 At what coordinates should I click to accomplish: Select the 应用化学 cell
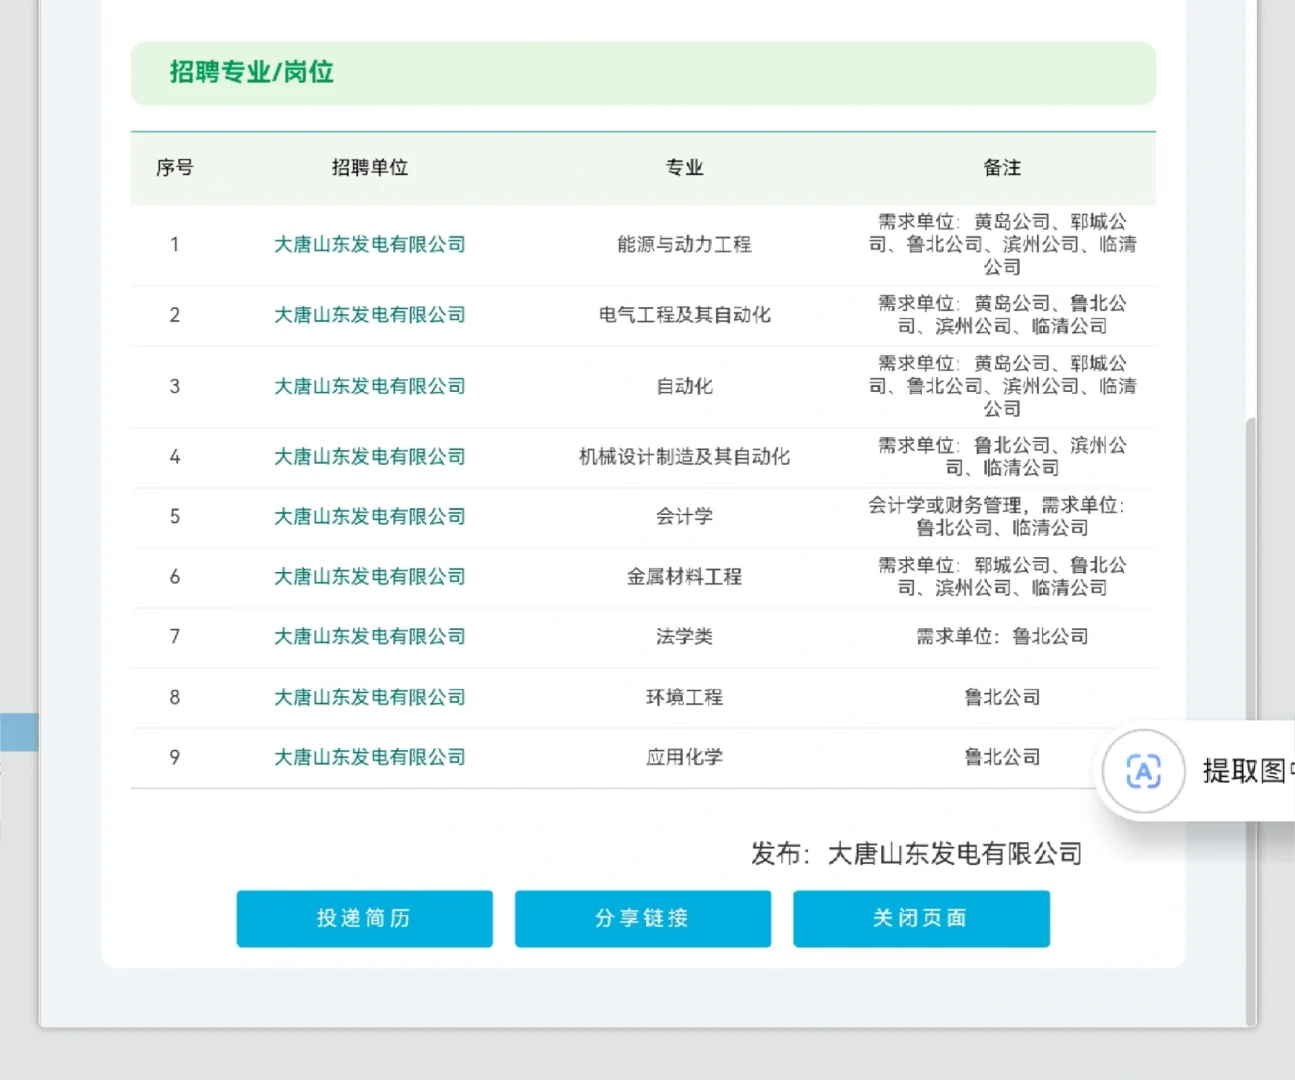(x=685, y=757)
